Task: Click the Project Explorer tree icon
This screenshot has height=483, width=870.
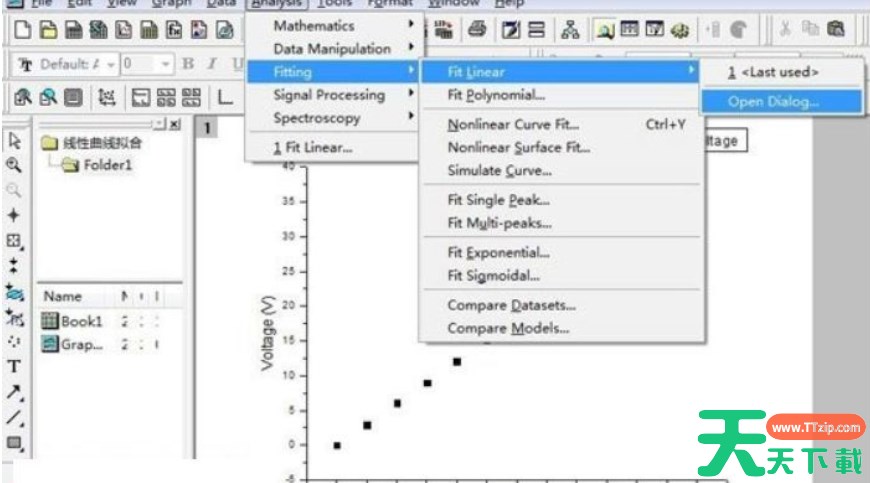Action: click(570, 29)
